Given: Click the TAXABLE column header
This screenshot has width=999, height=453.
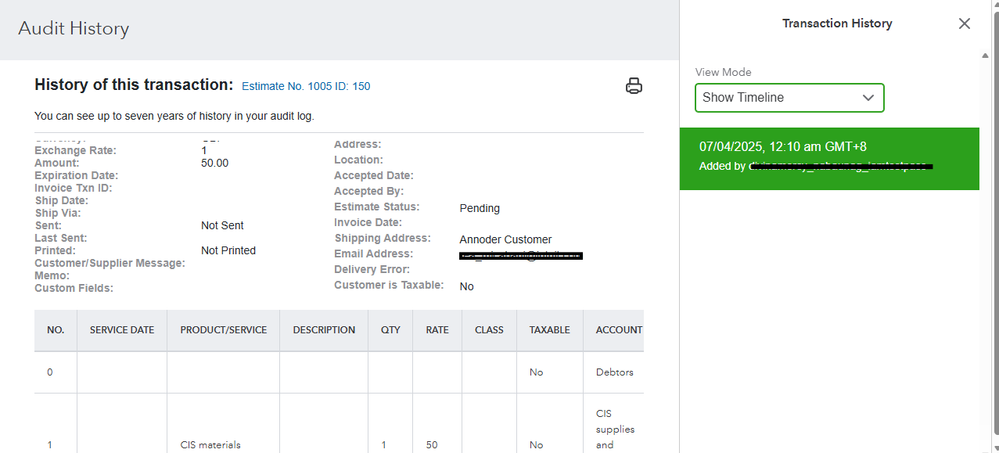Looking at the screenshot, I should (549, 330).
